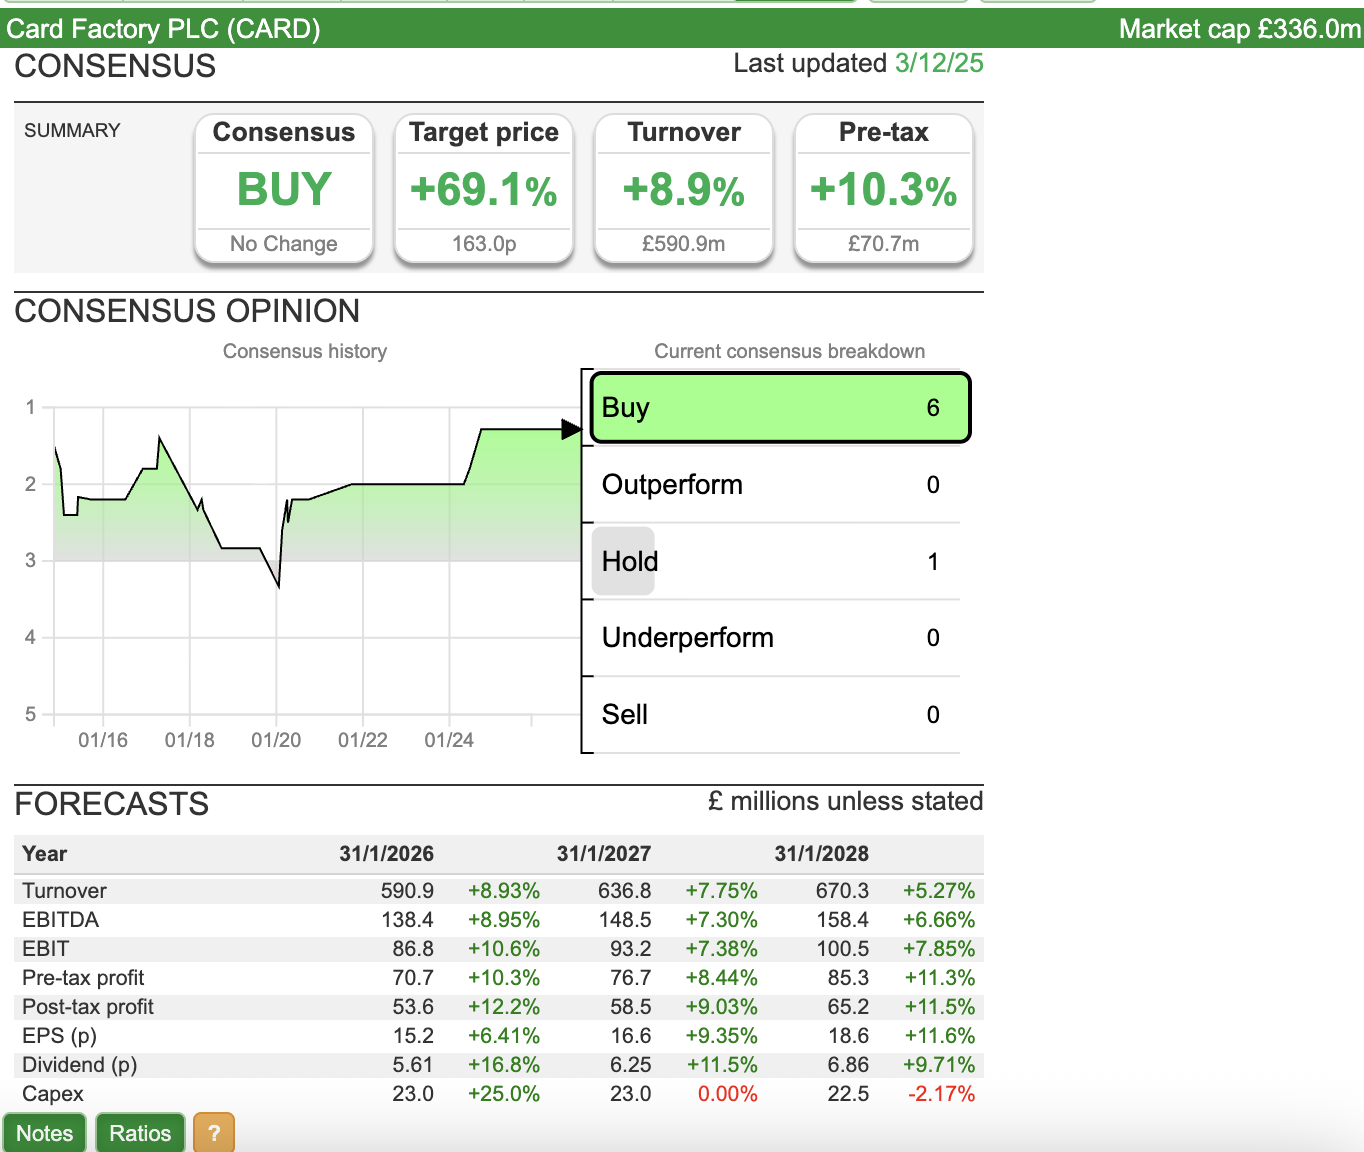Click the Card Factory PLC (CARD) title
The height and width of the screenshot is (1152, 1364).
click(x=164, y=29)
